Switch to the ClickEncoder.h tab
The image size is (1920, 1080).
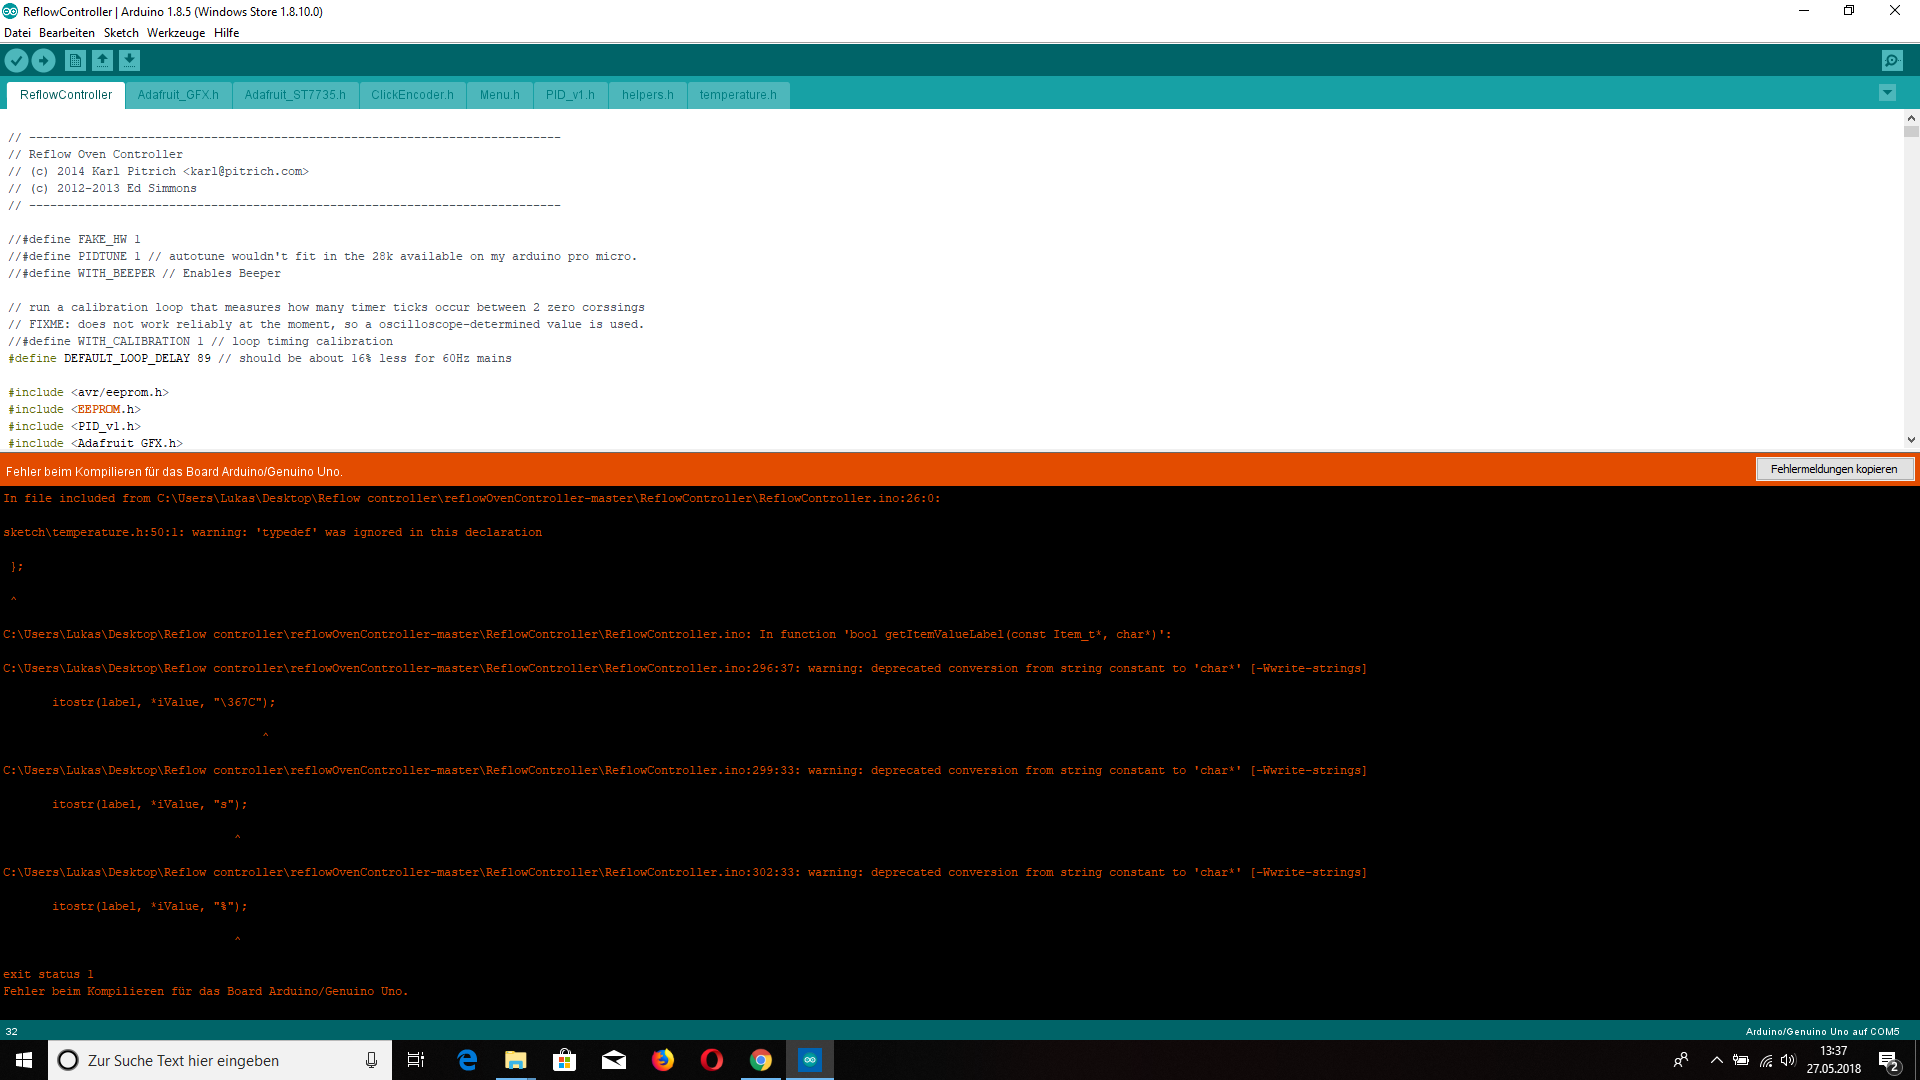(x=412, y=95)
